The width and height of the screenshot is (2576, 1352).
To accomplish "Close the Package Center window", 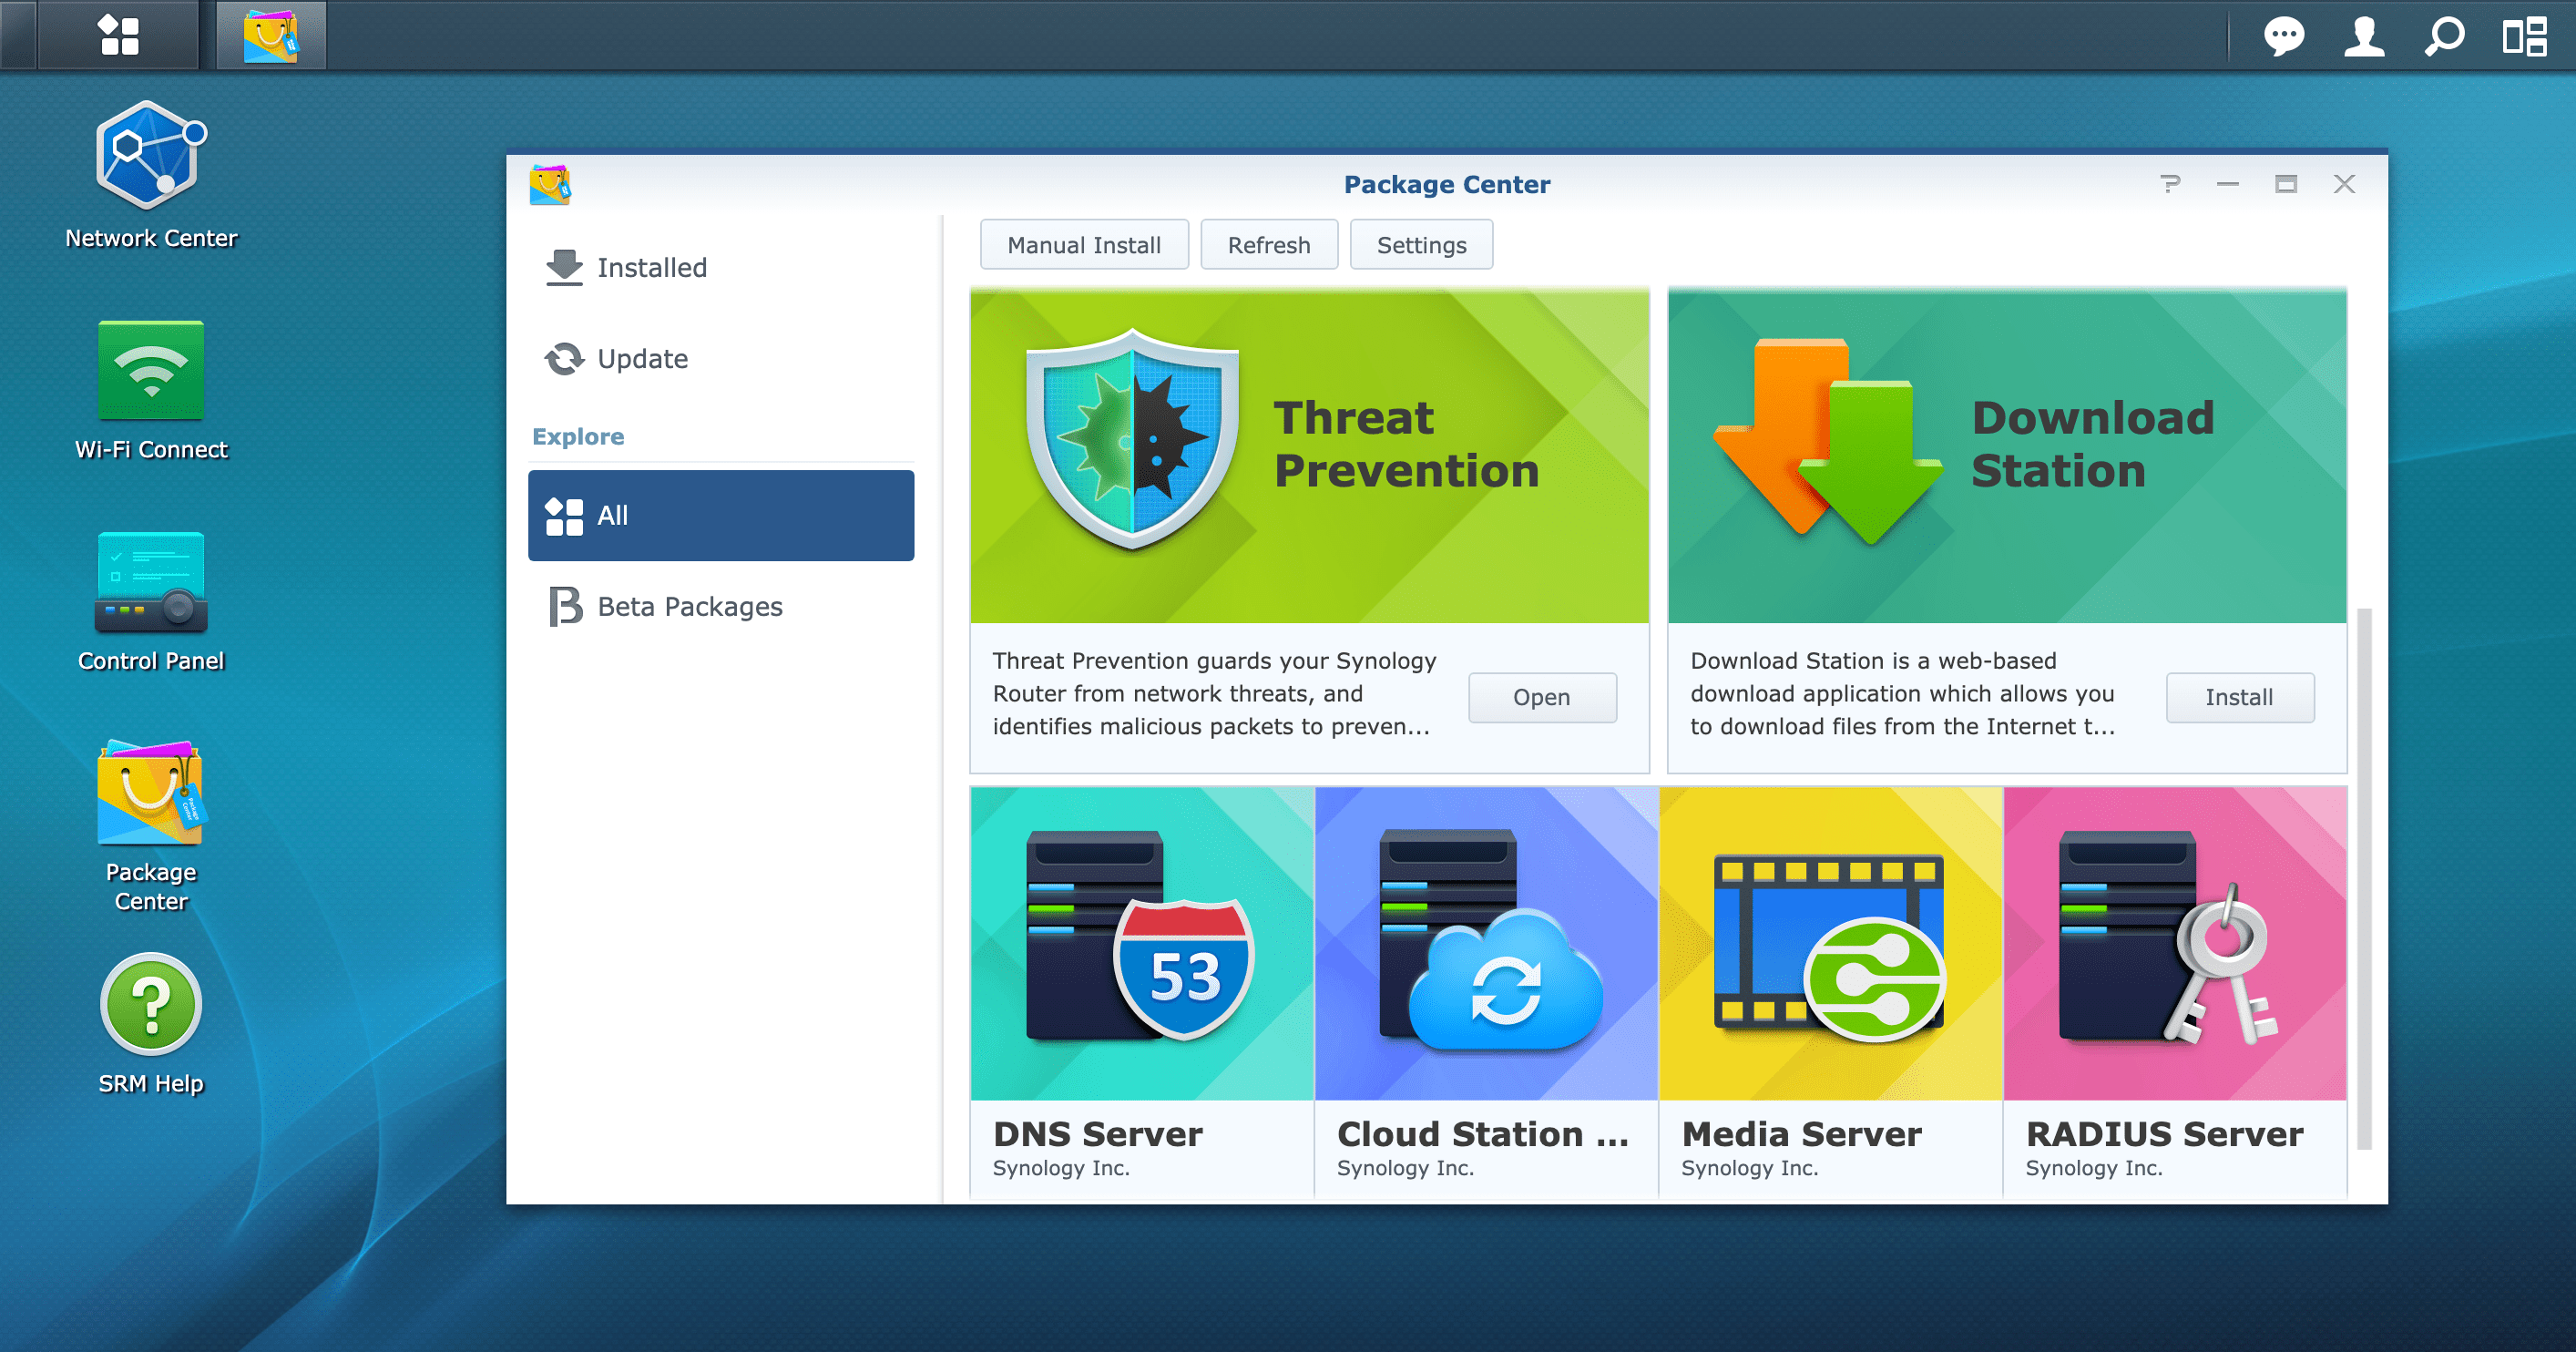I will pyautogui.click(x=2344, y=184).
